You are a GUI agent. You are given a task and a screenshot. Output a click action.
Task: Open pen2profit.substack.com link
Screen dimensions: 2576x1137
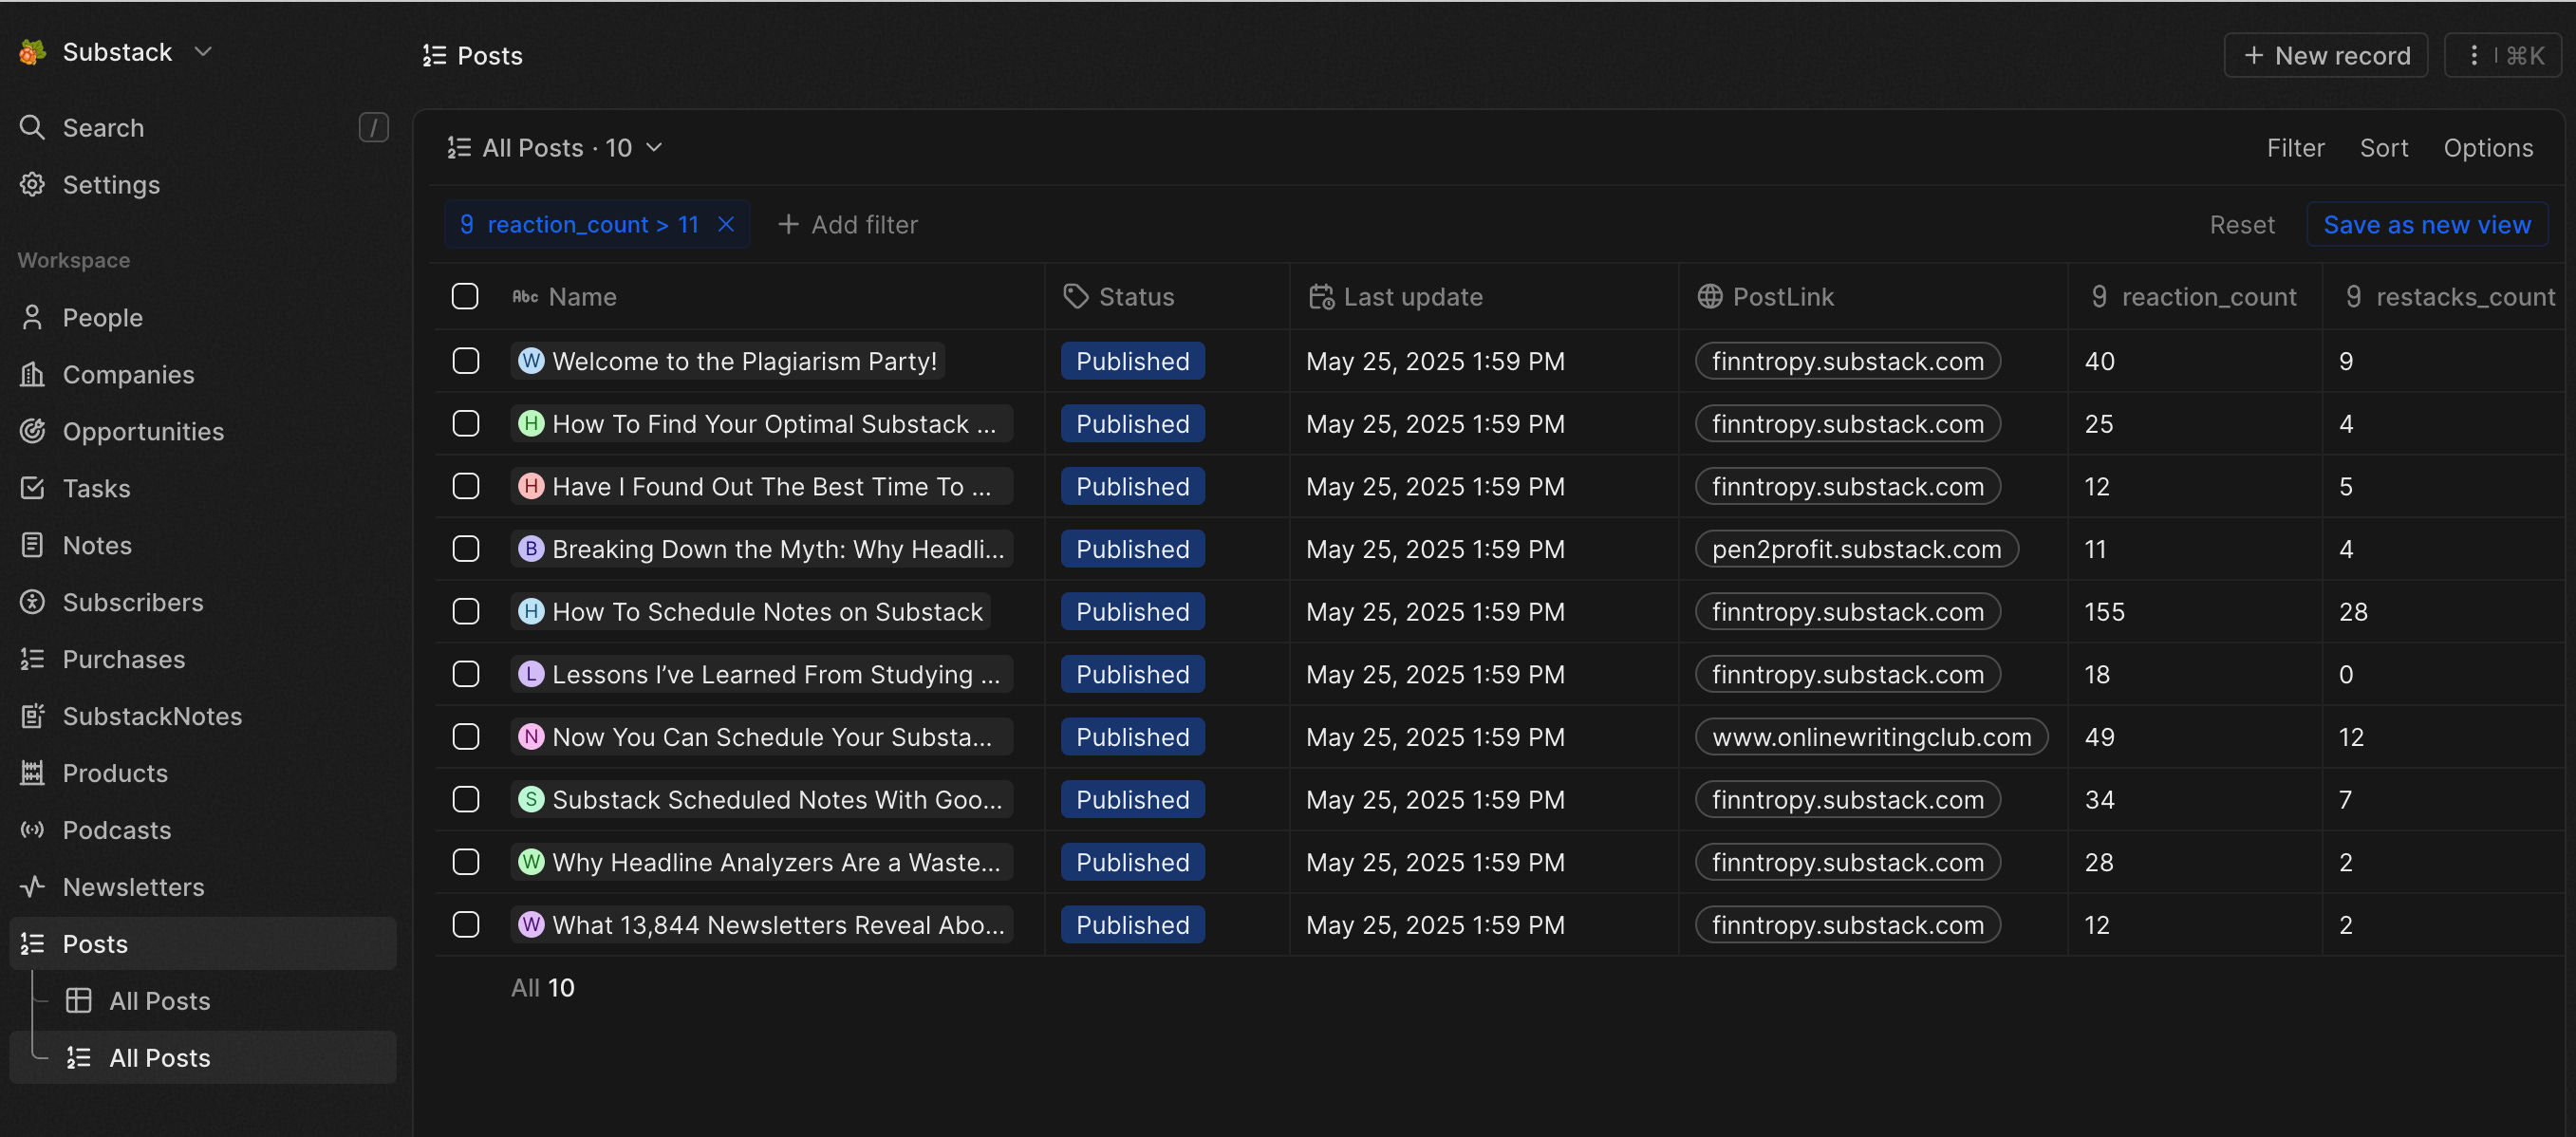click(x=1856, y=549)
